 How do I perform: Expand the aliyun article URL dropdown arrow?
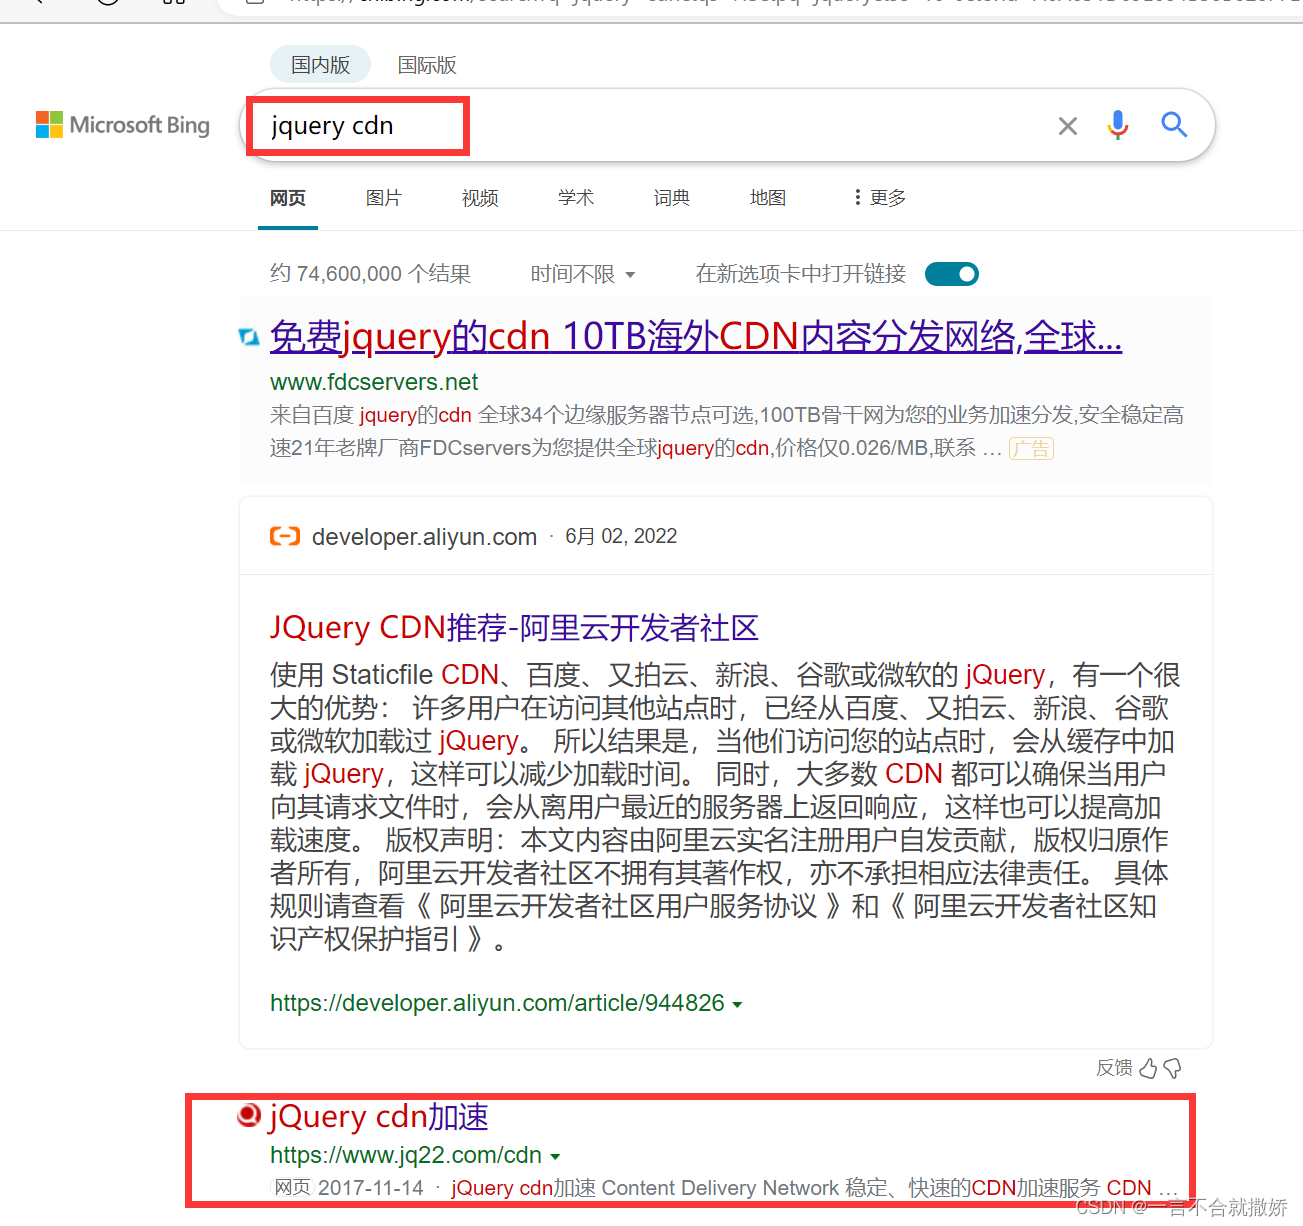point(737,1004)
